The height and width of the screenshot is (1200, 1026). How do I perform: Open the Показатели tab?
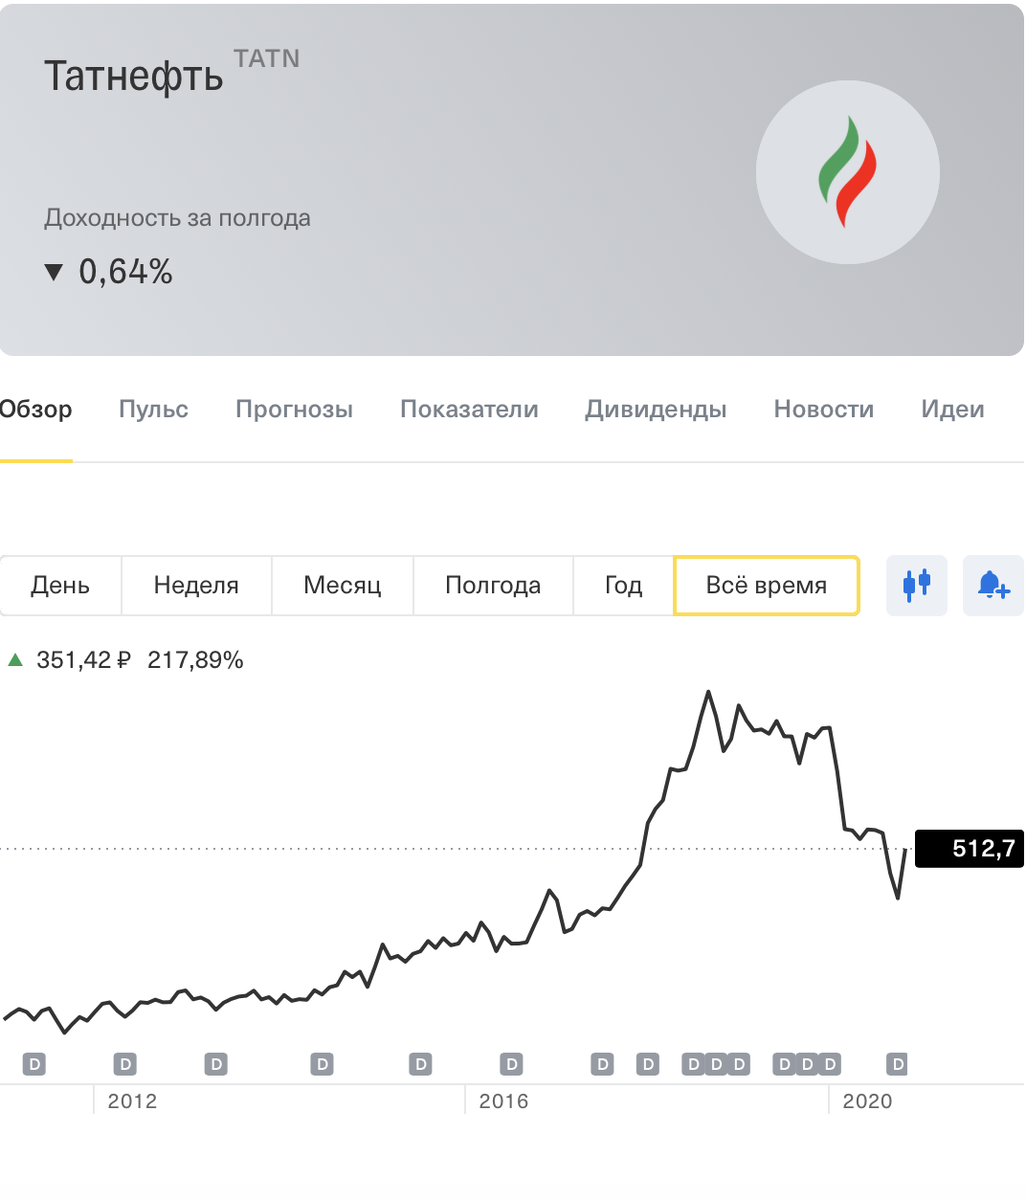coord(469,409)
